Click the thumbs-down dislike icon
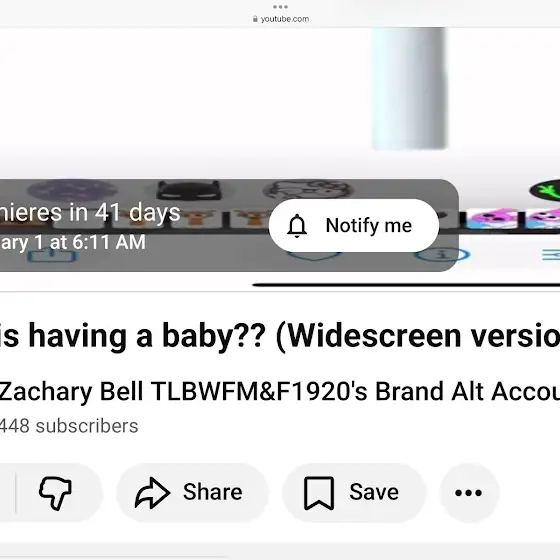The image size is (560, 560). 55,493
